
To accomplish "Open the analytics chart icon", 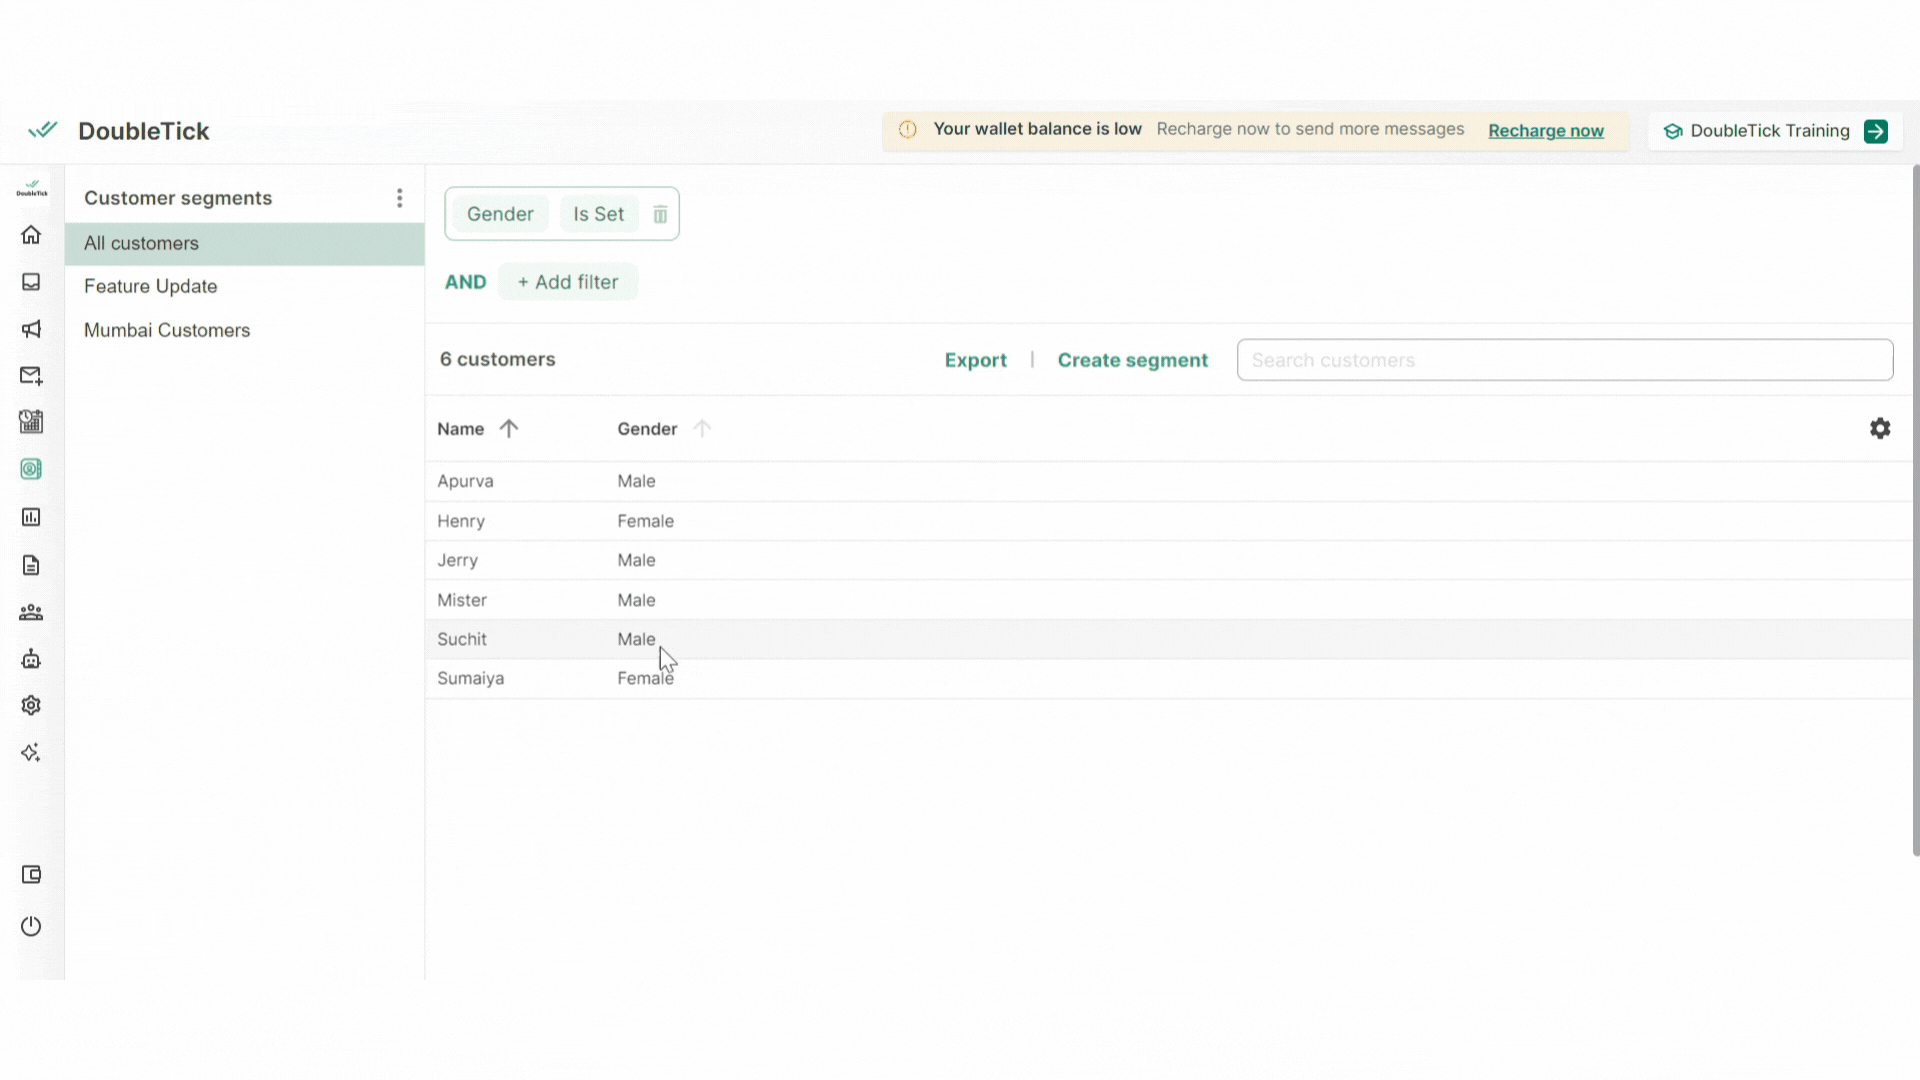I will [31, 517].
